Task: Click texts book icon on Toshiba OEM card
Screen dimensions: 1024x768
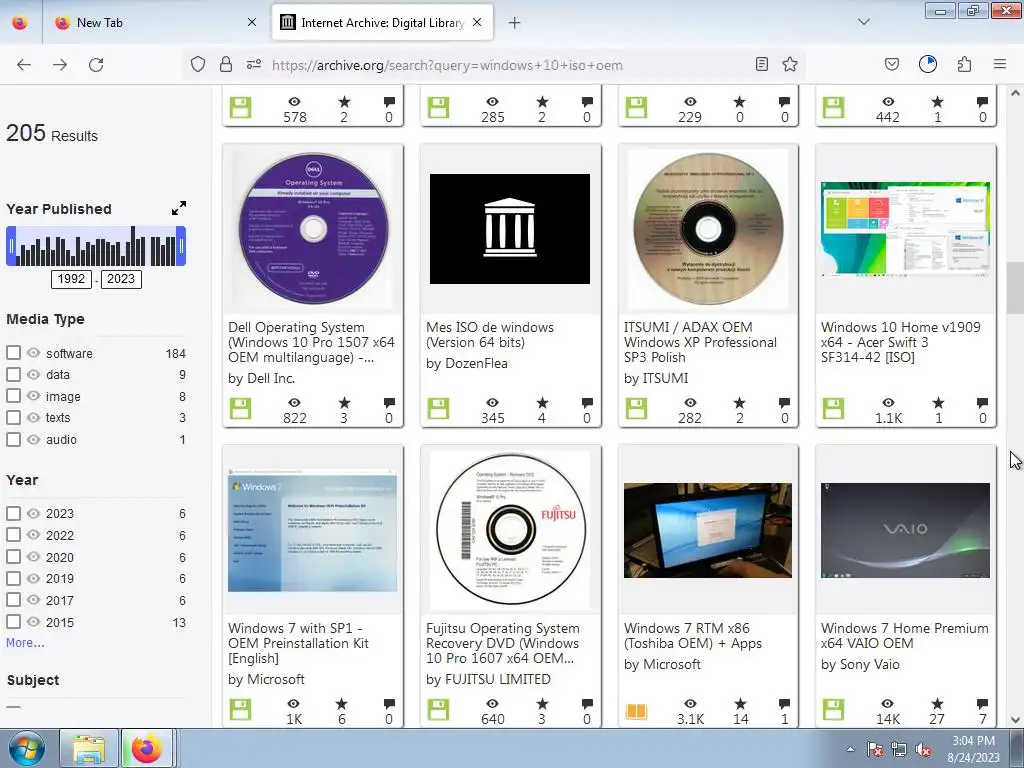Action: pyautogui.click(x=636, y=711)
